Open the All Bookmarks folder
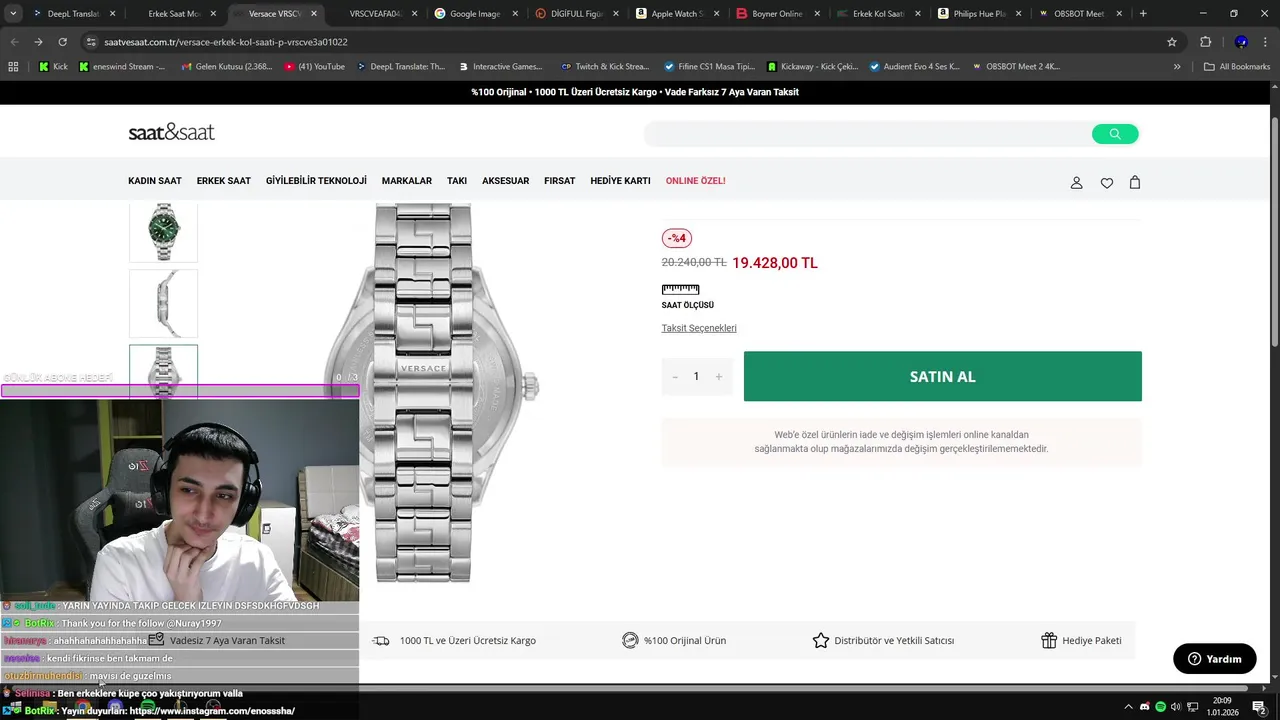The image size is (1280, 720). tap(1237, 66)
